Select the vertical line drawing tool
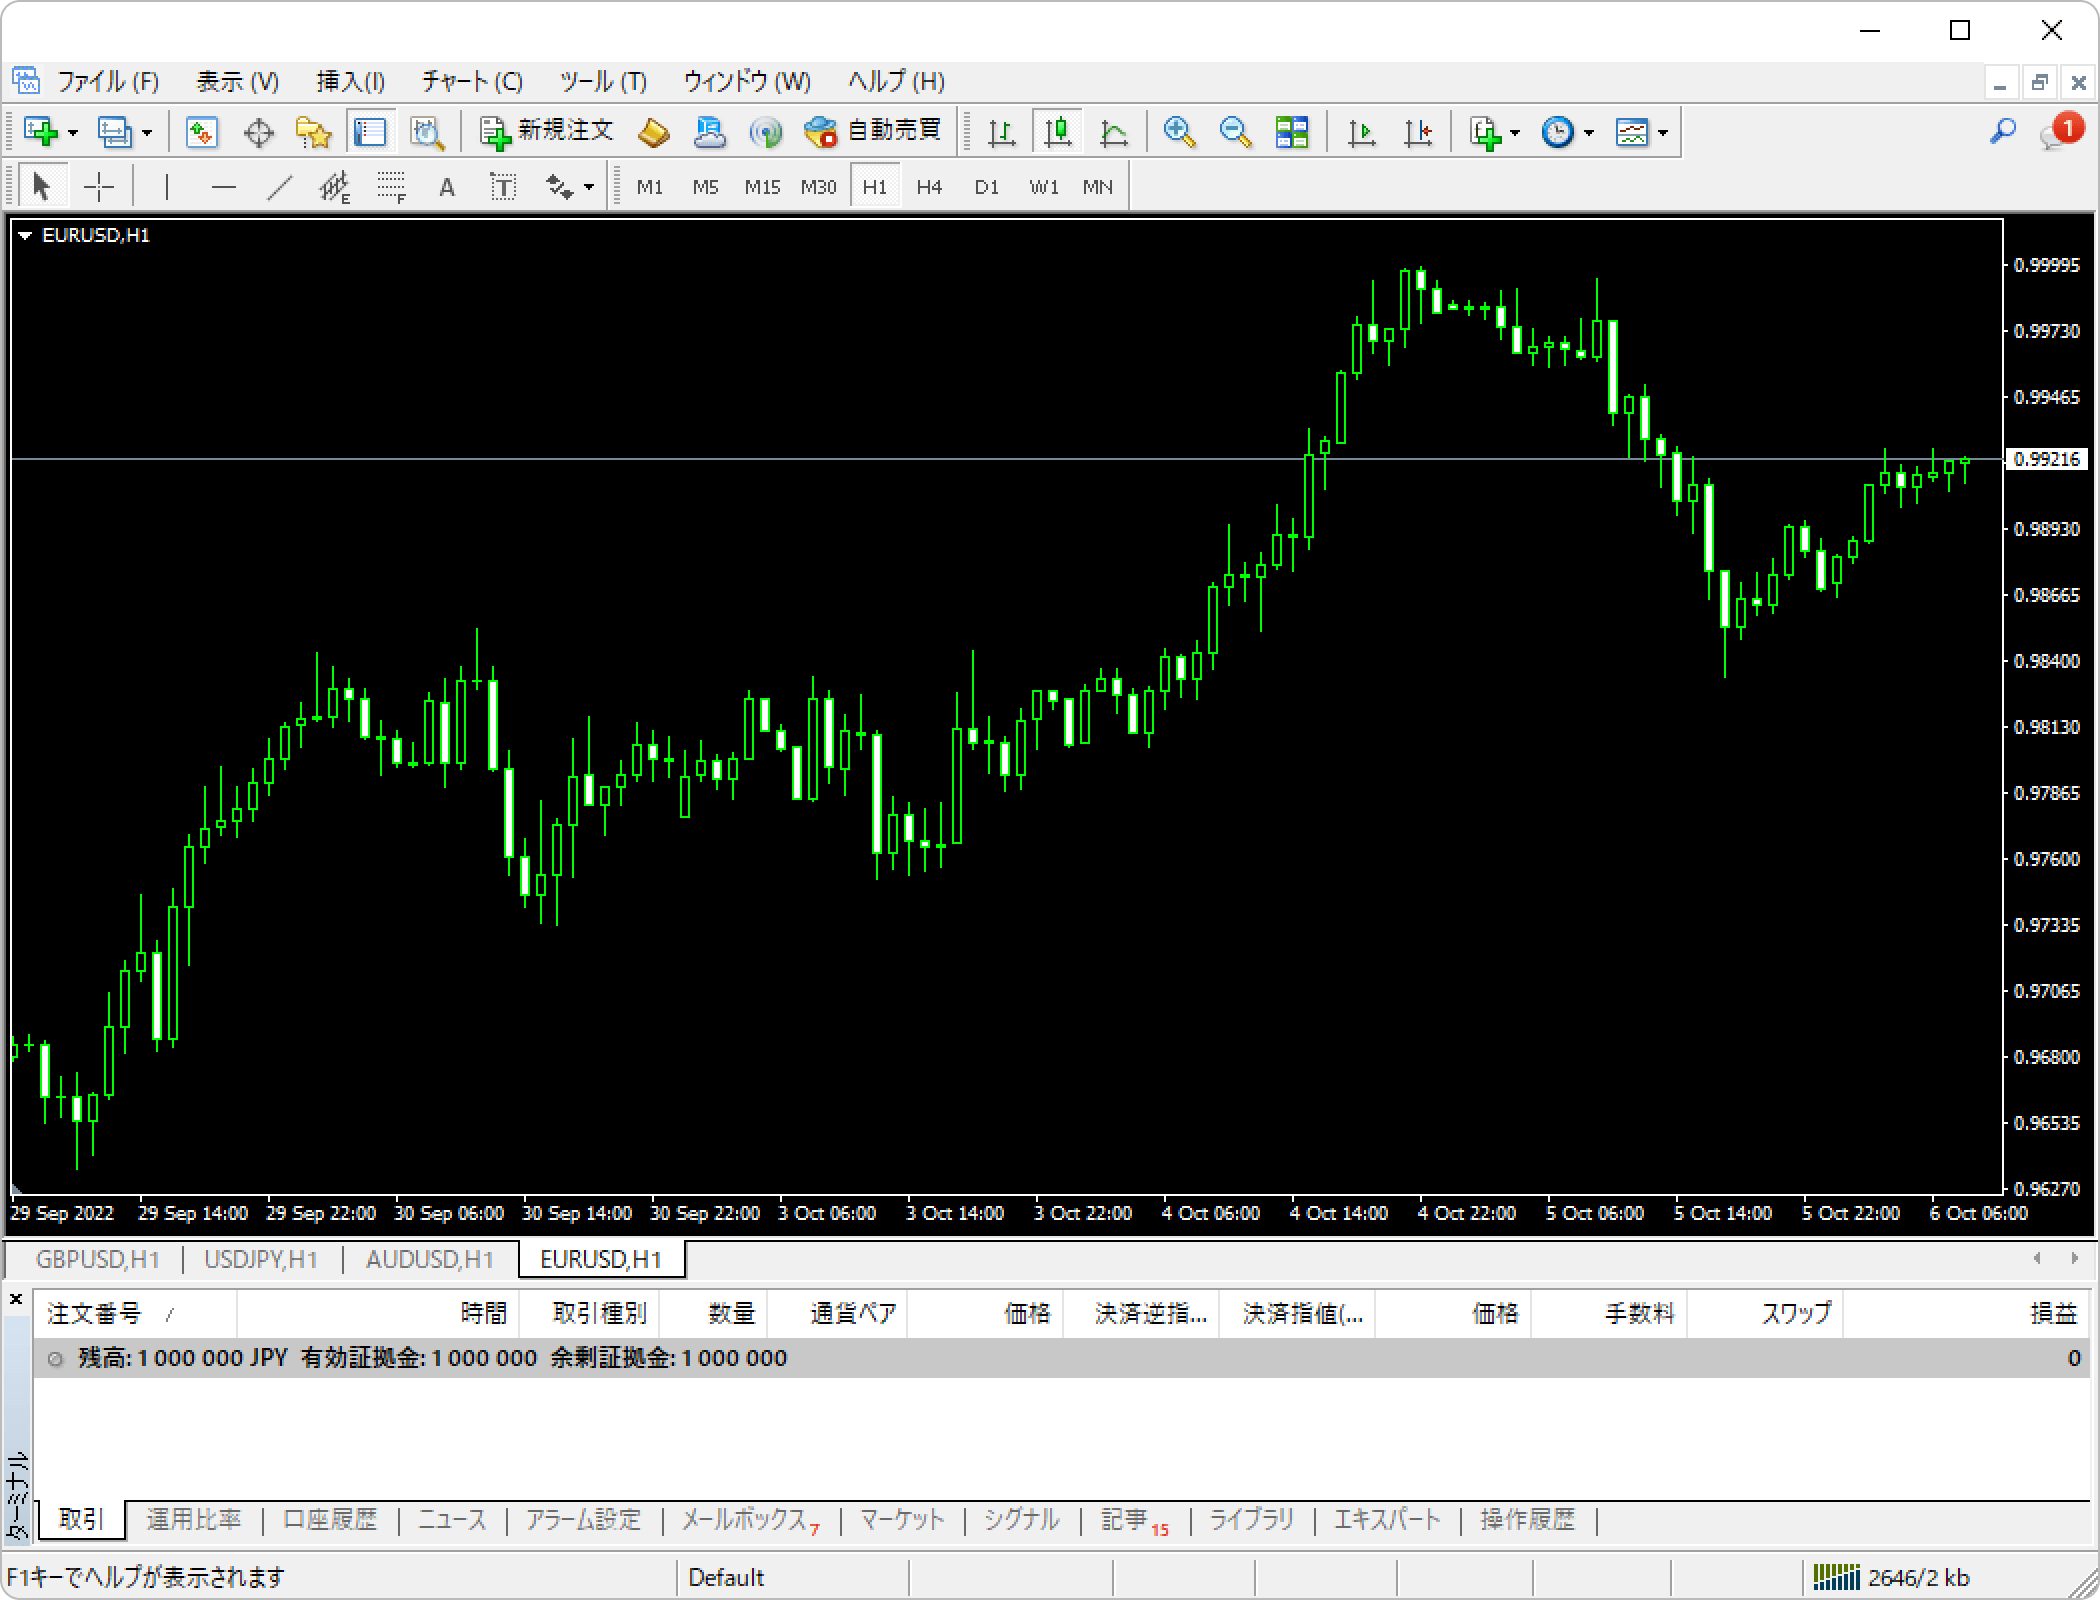 click(167, 186)
